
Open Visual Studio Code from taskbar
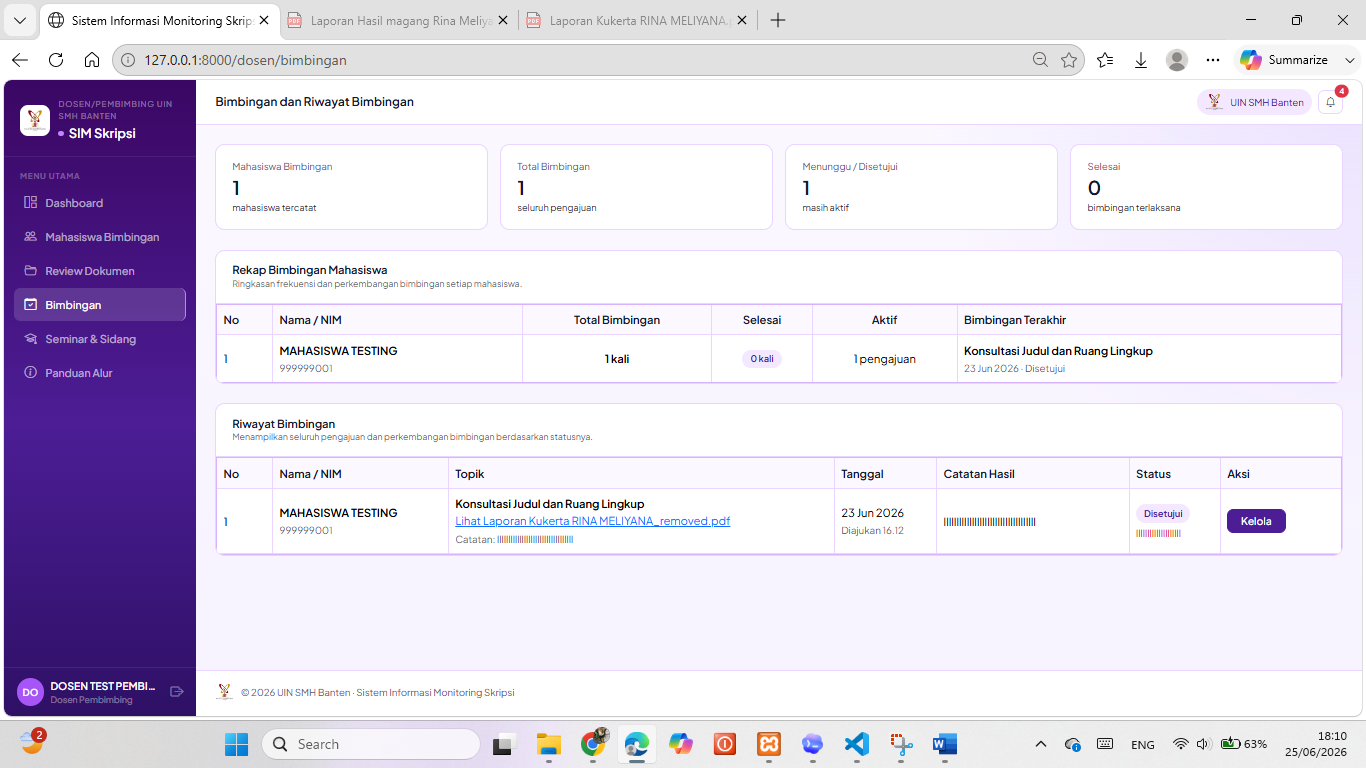[857, 744]
